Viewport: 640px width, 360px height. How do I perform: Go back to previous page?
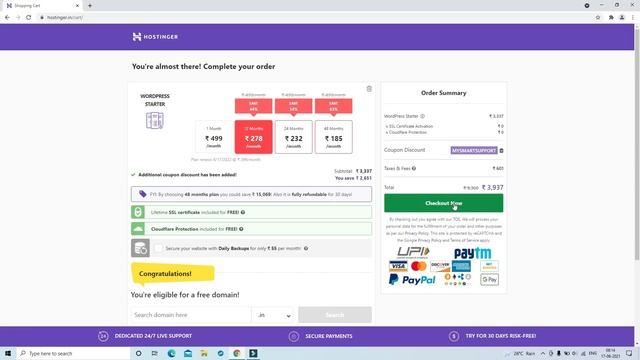click(7, 18)
